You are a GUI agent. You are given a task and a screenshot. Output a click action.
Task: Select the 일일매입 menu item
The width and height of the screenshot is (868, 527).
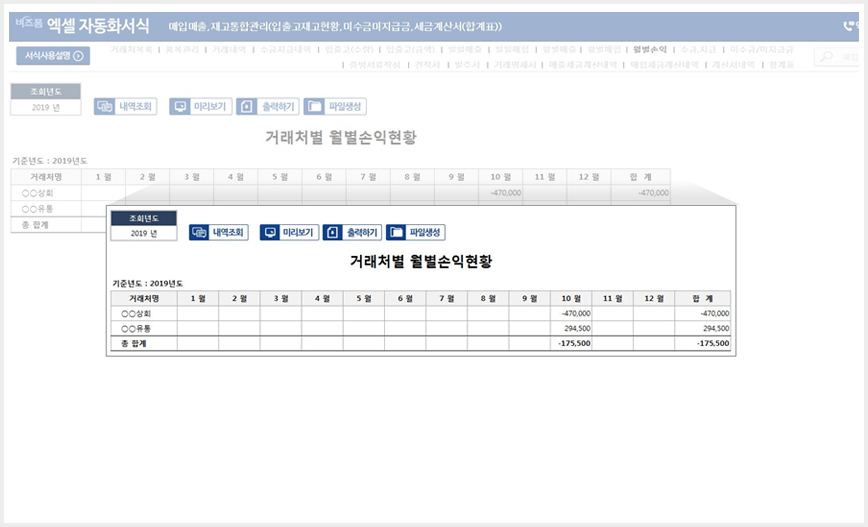point(512,49)
